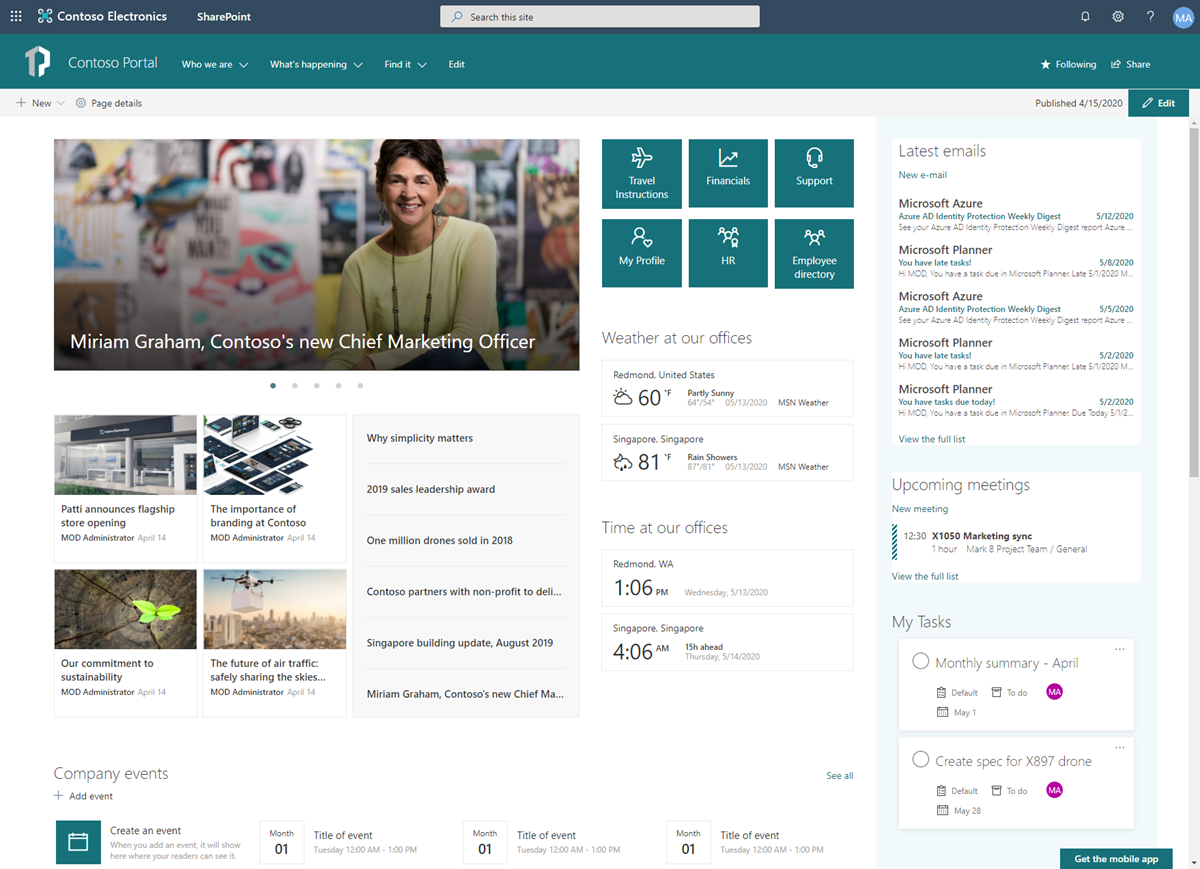Select the first carousel dot
Viewport: 1200px width, 869px height.
(273, 385)
